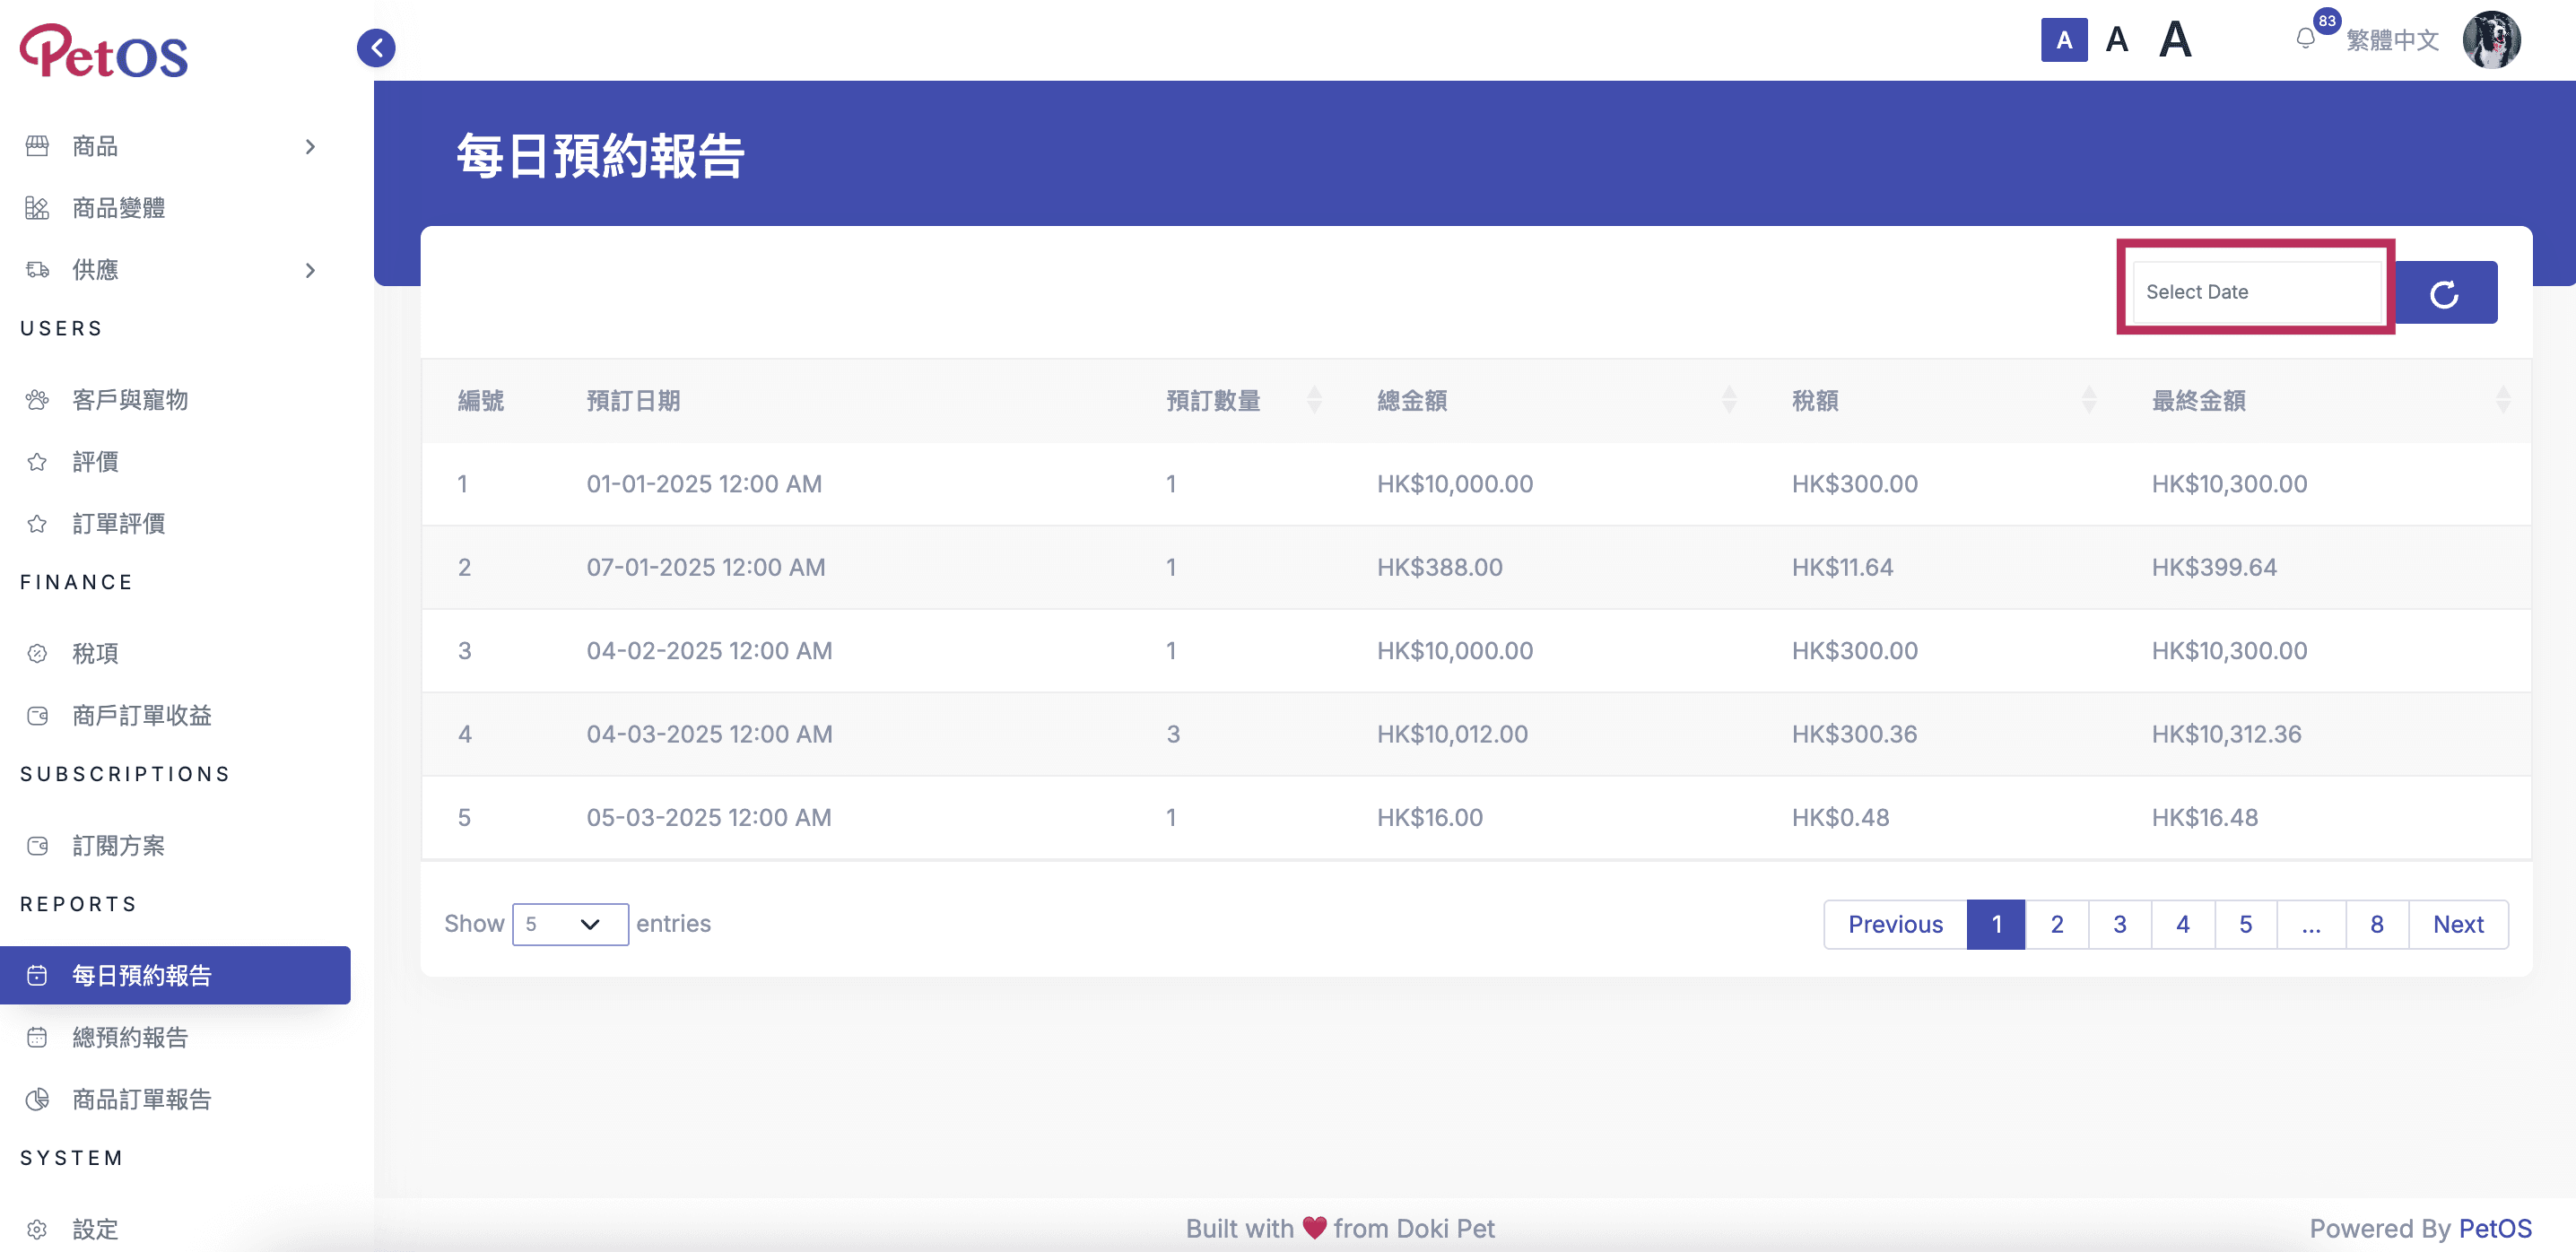Select 每日預約報告 in the sidebar
Image resolution: width=2576 pixels, height=1252 pixels.
pos(175,975)
